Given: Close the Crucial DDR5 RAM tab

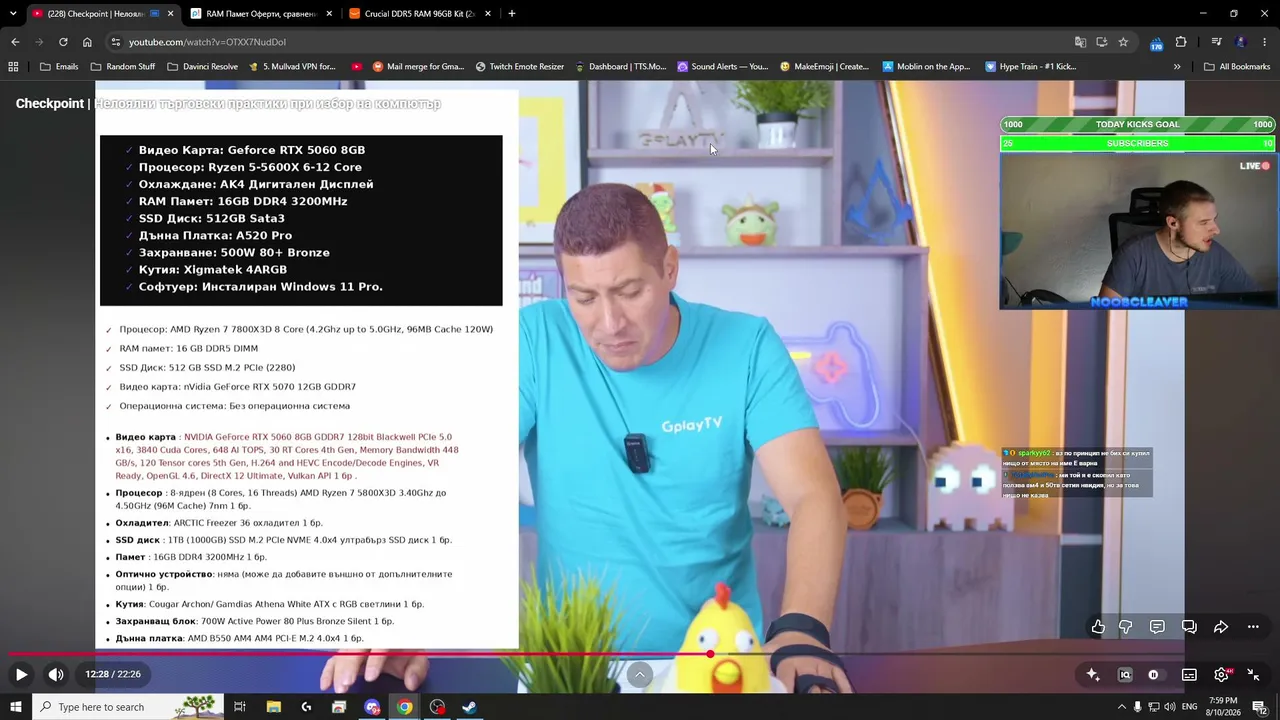Looking at the screenshot, I should [x=488, y=14].
